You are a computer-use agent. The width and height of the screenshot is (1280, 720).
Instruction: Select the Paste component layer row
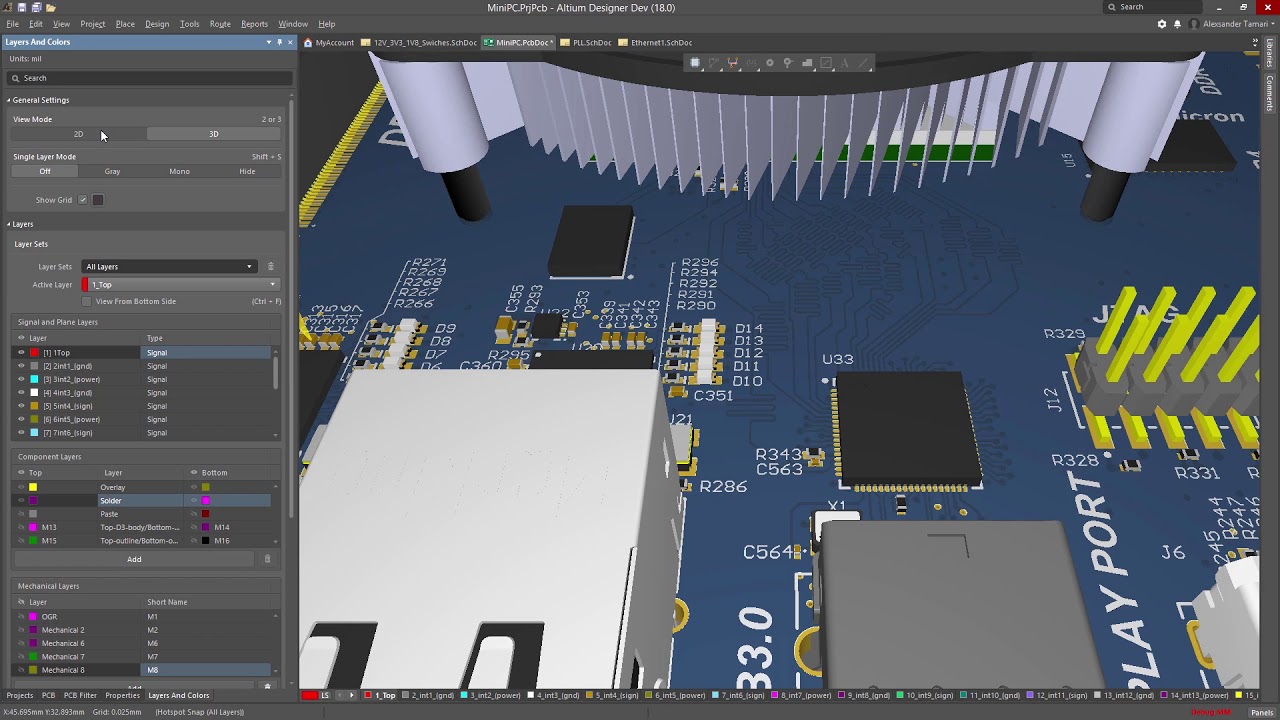coord(143,514)
